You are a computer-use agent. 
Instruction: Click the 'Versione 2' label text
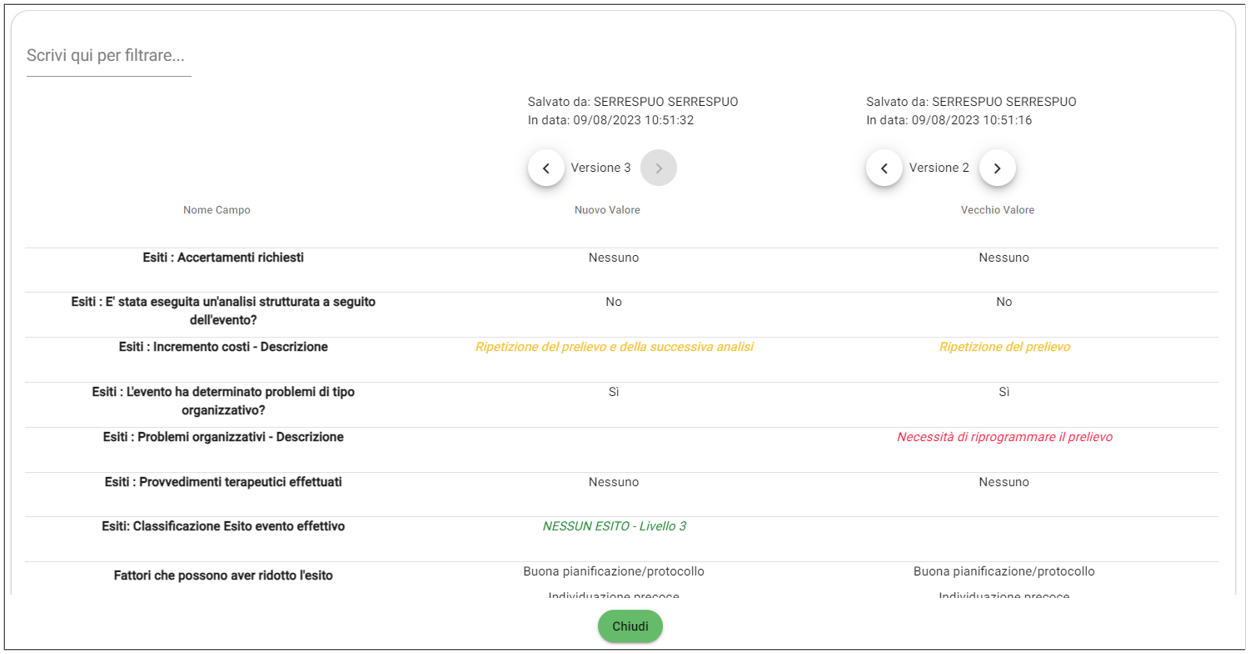[x=938, y=168]
